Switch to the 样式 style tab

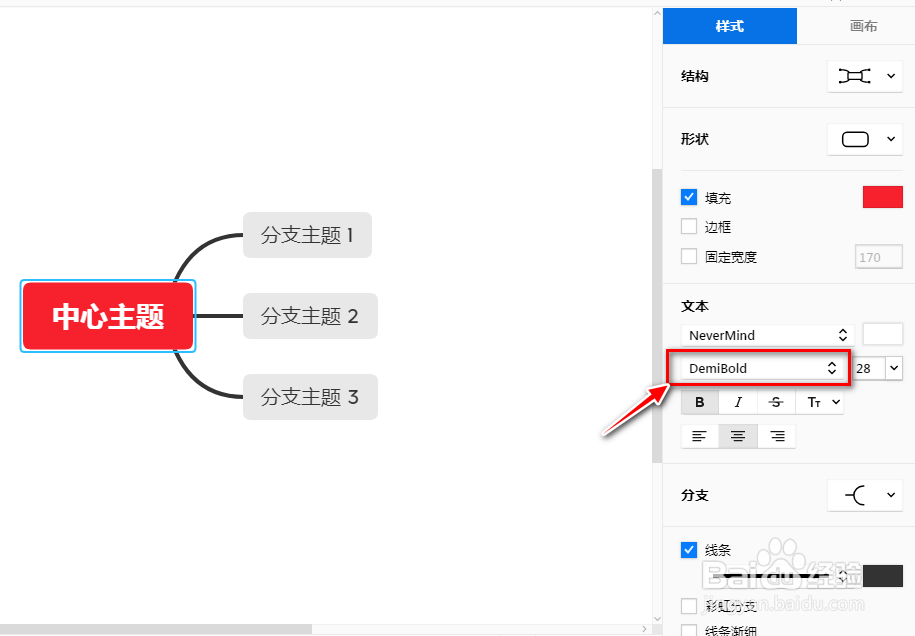[x=729, y=26]
